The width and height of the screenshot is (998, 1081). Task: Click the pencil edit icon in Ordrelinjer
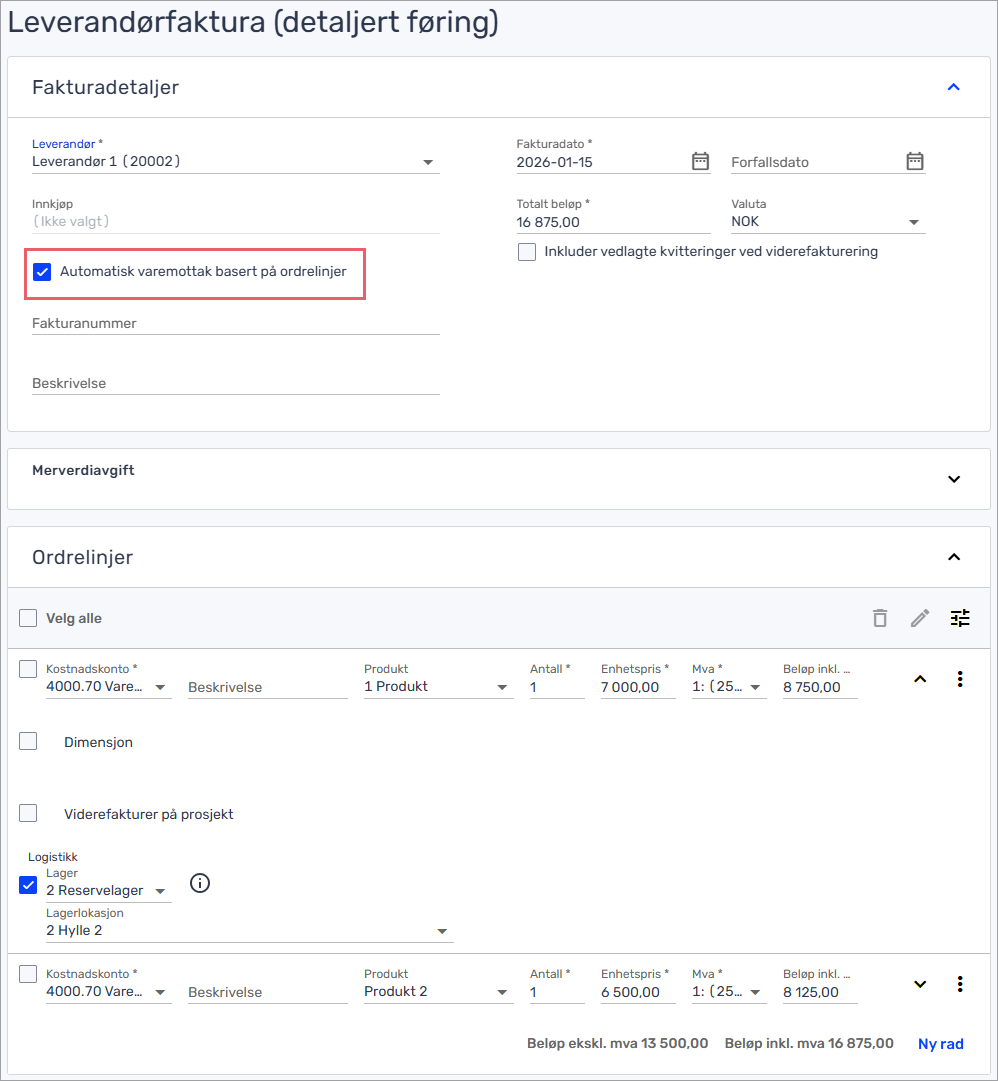pos(920,618)
